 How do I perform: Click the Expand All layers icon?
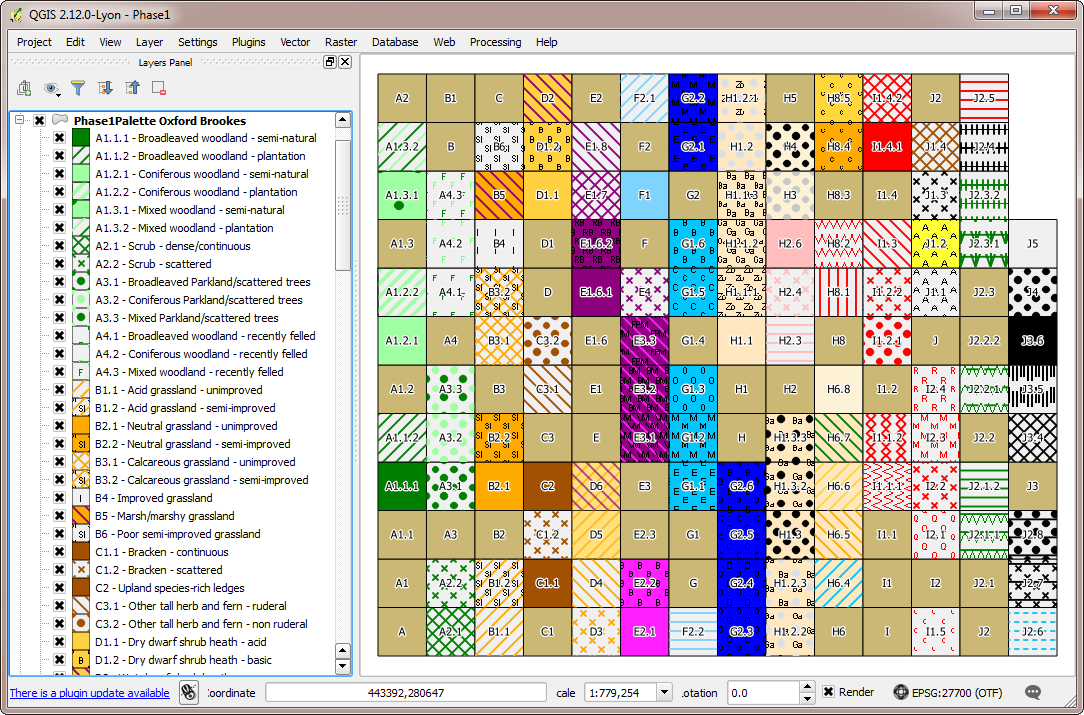click(107, 89)
